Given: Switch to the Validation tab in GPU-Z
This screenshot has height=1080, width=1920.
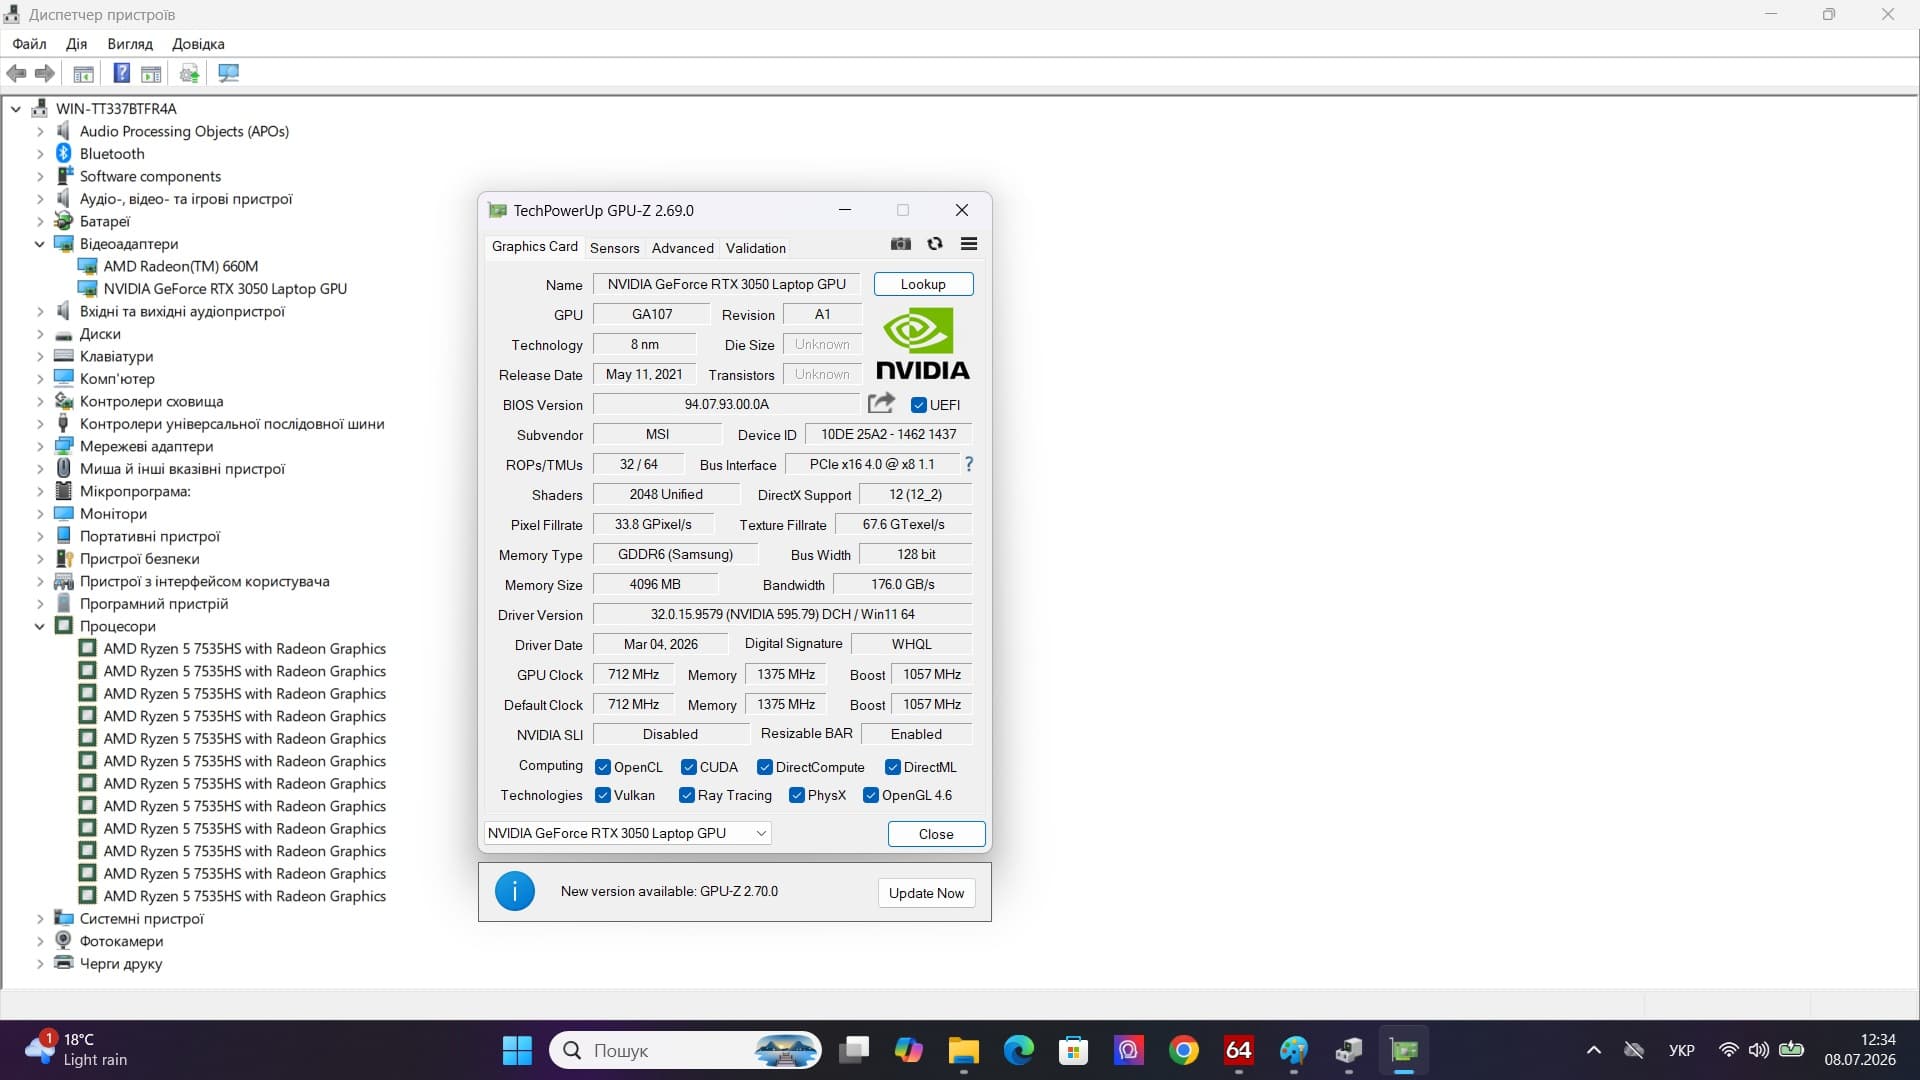Looking at the screenshot, I should point(755,248).
